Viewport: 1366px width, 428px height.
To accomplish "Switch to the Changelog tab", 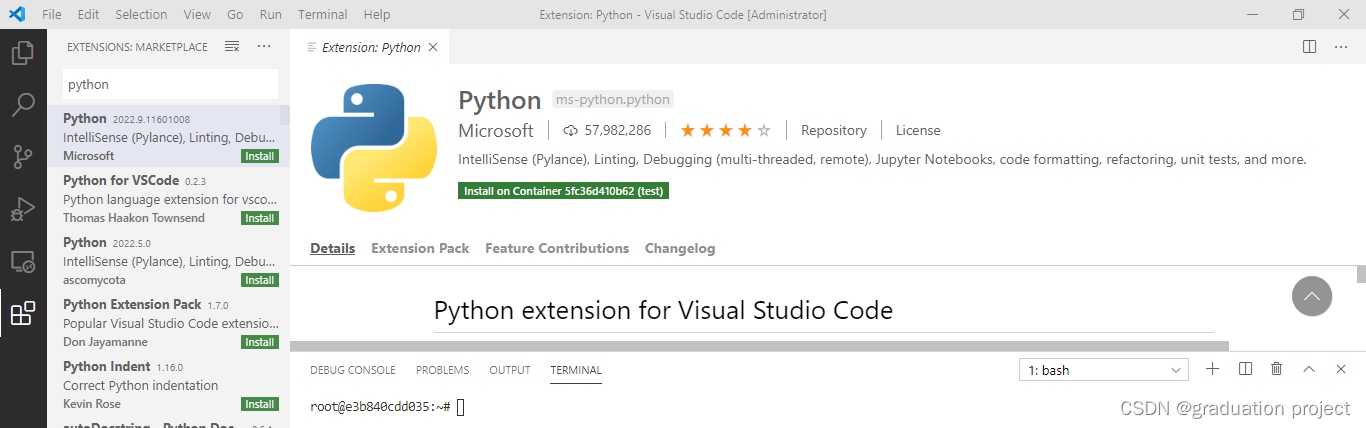I will (x=680, y=248).
